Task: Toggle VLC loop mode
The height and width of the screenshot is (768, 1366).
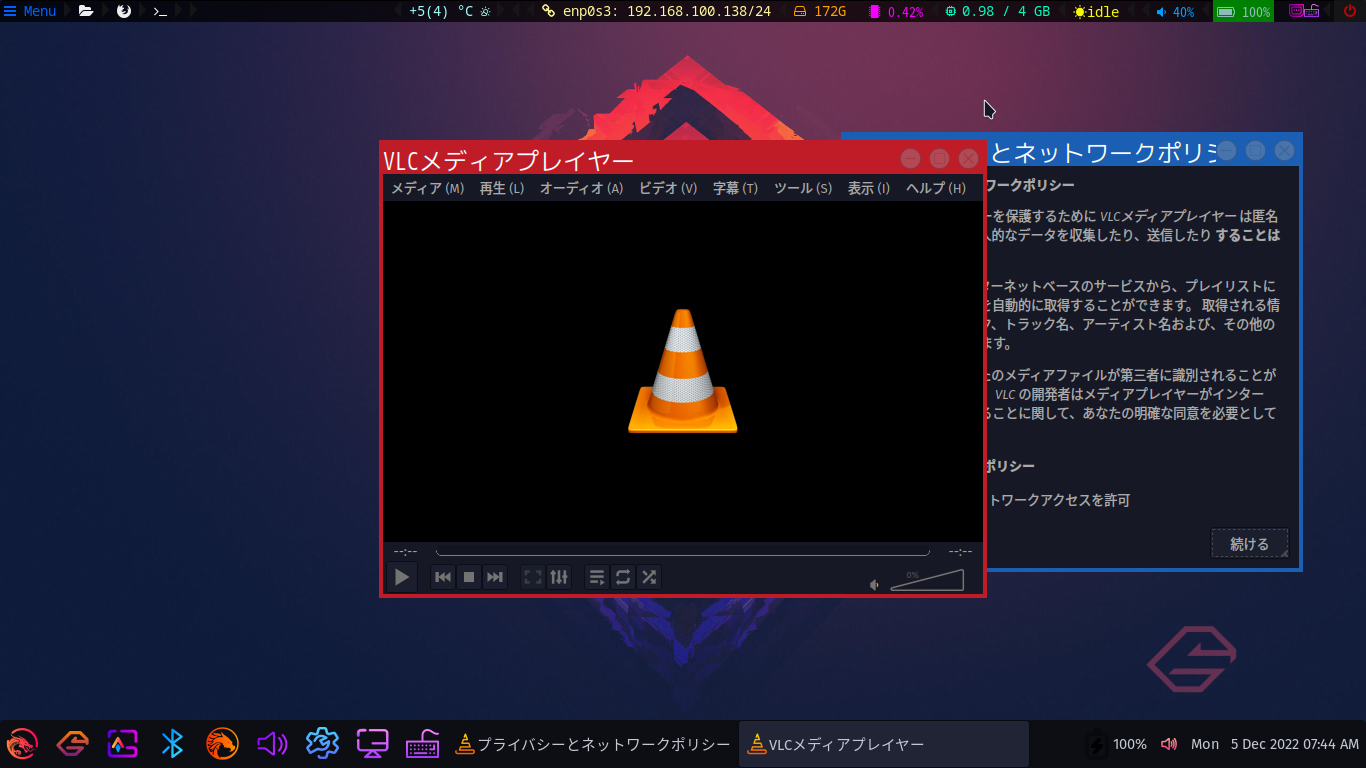Action: click(x=623, y=577)
